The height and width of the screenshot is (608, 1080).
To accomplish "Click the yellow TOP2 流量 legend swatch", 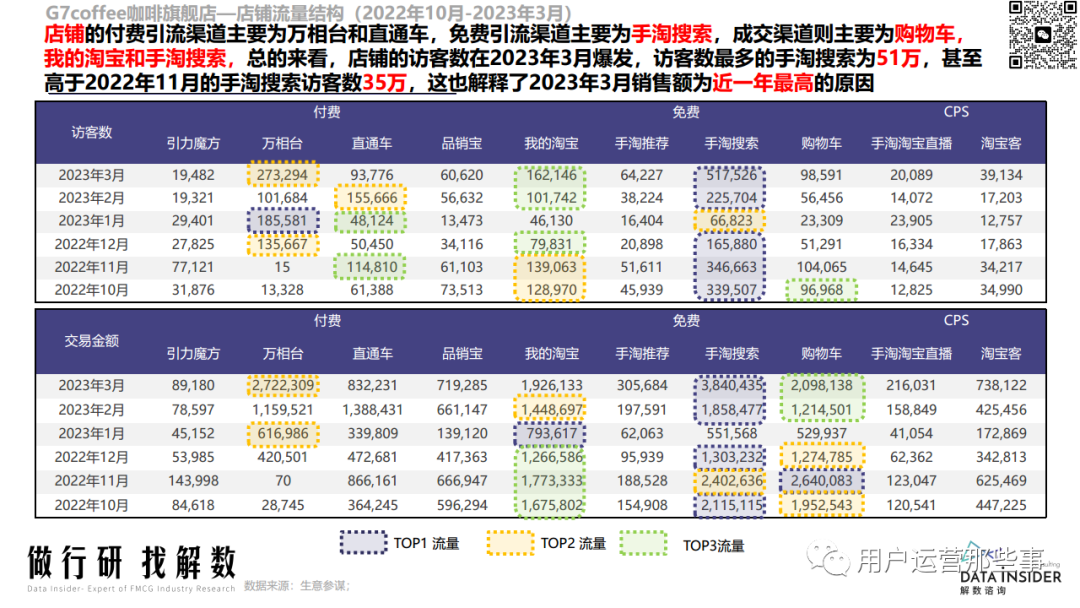I will coord(510,543).
